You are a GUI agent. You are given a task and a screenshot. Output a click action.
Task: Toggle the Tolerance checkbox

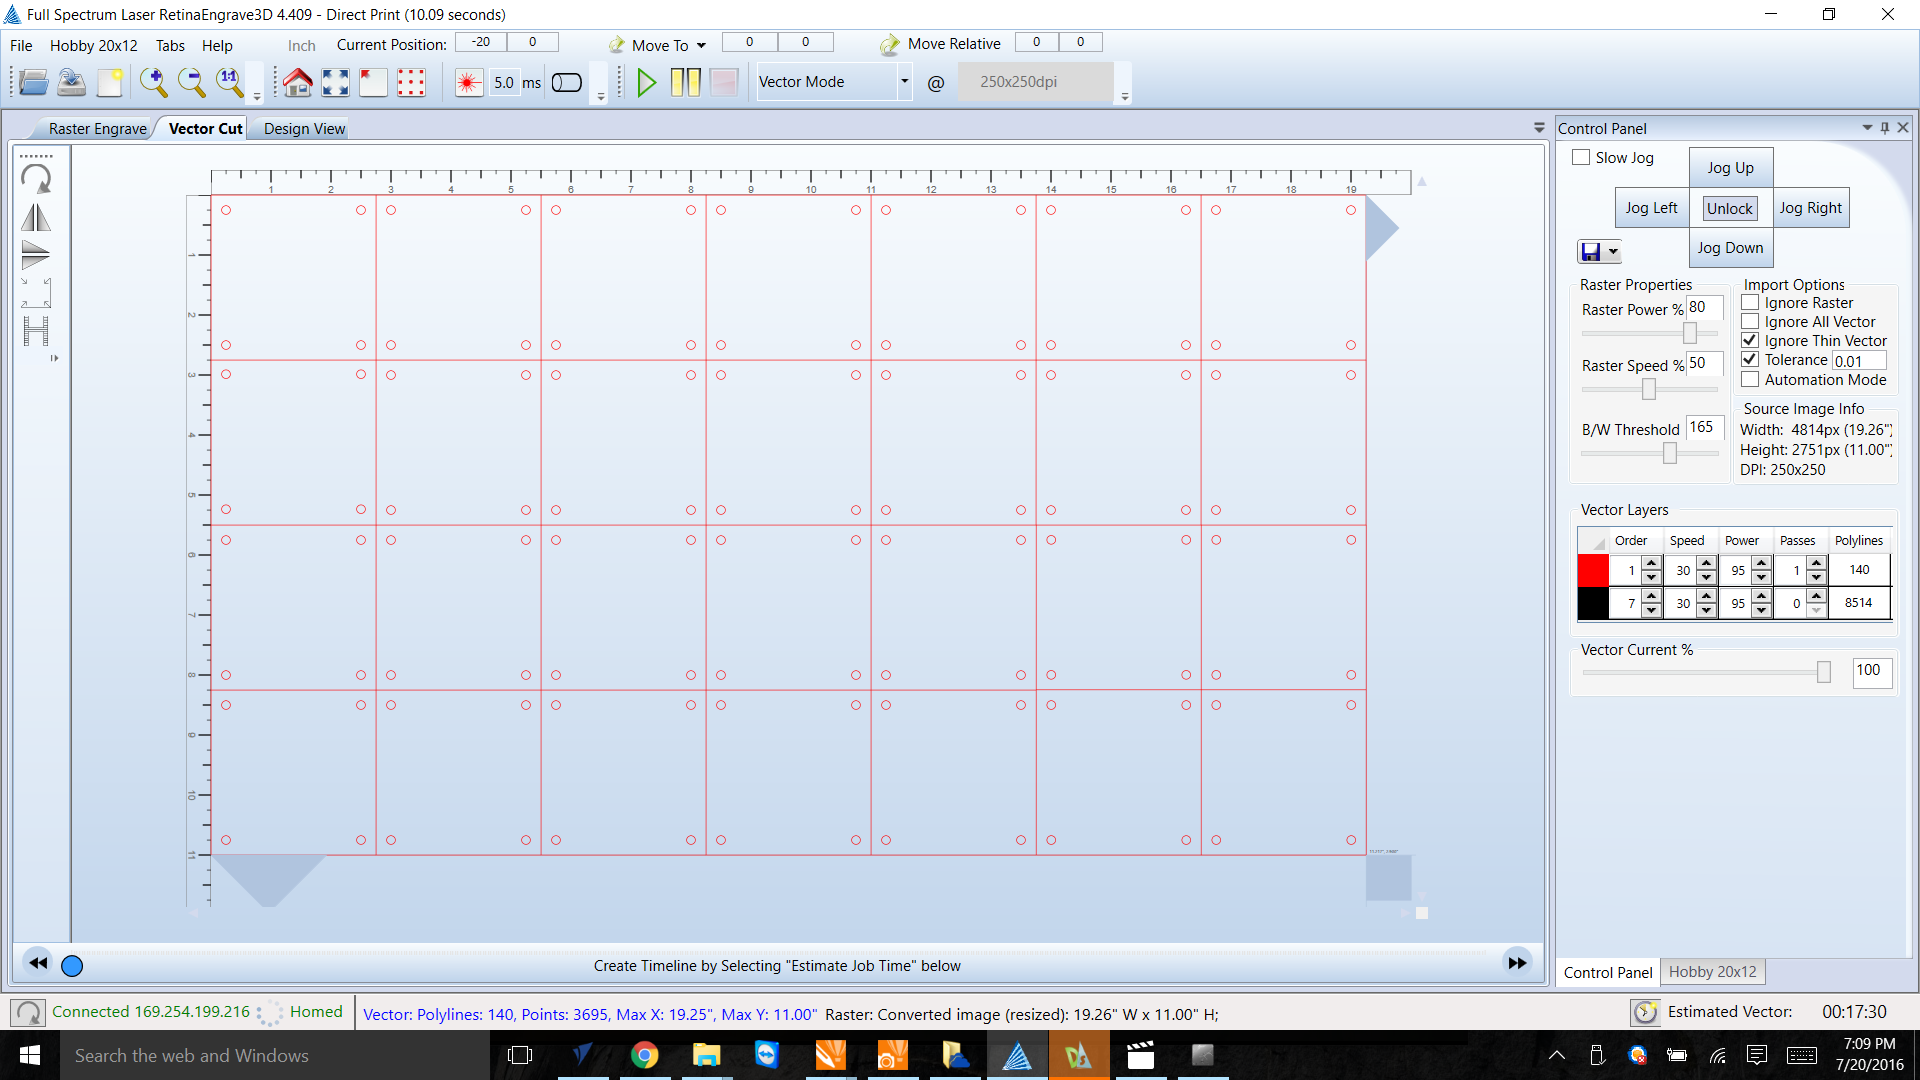[1750, 359]
